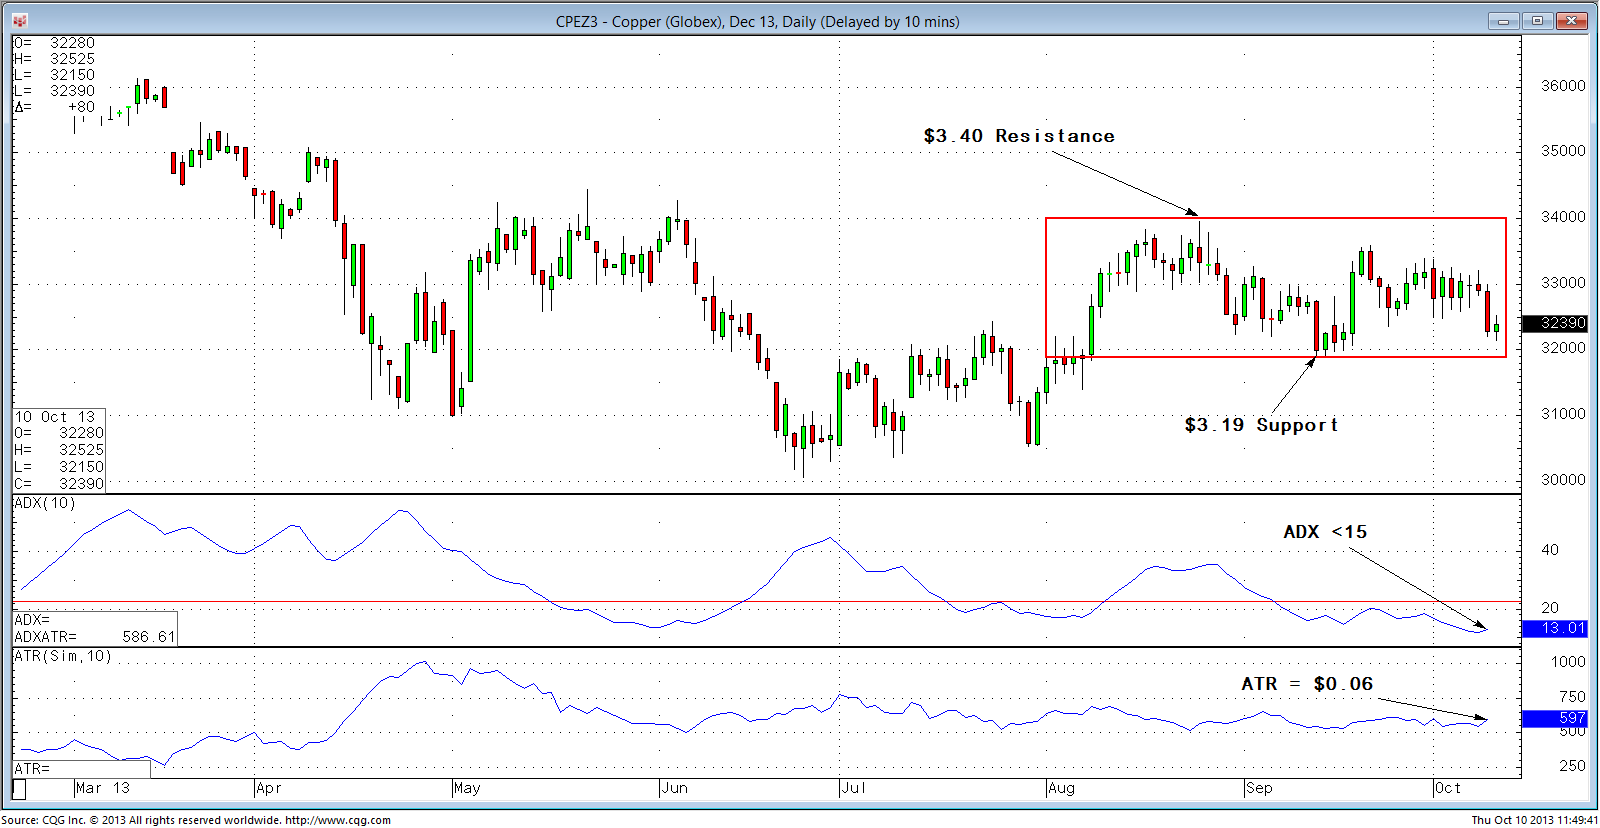Select the ADX(10) study label

pyautogui.click(x=45, y=503)
